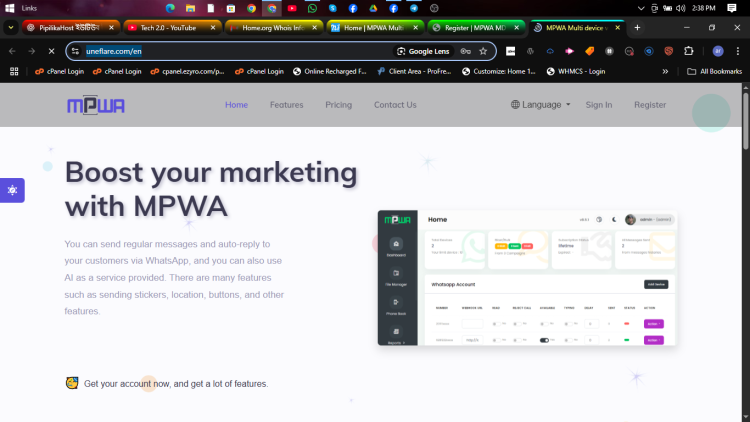Click the Register link
This screenshot has width=750, height=422.
tap(650, 105)
